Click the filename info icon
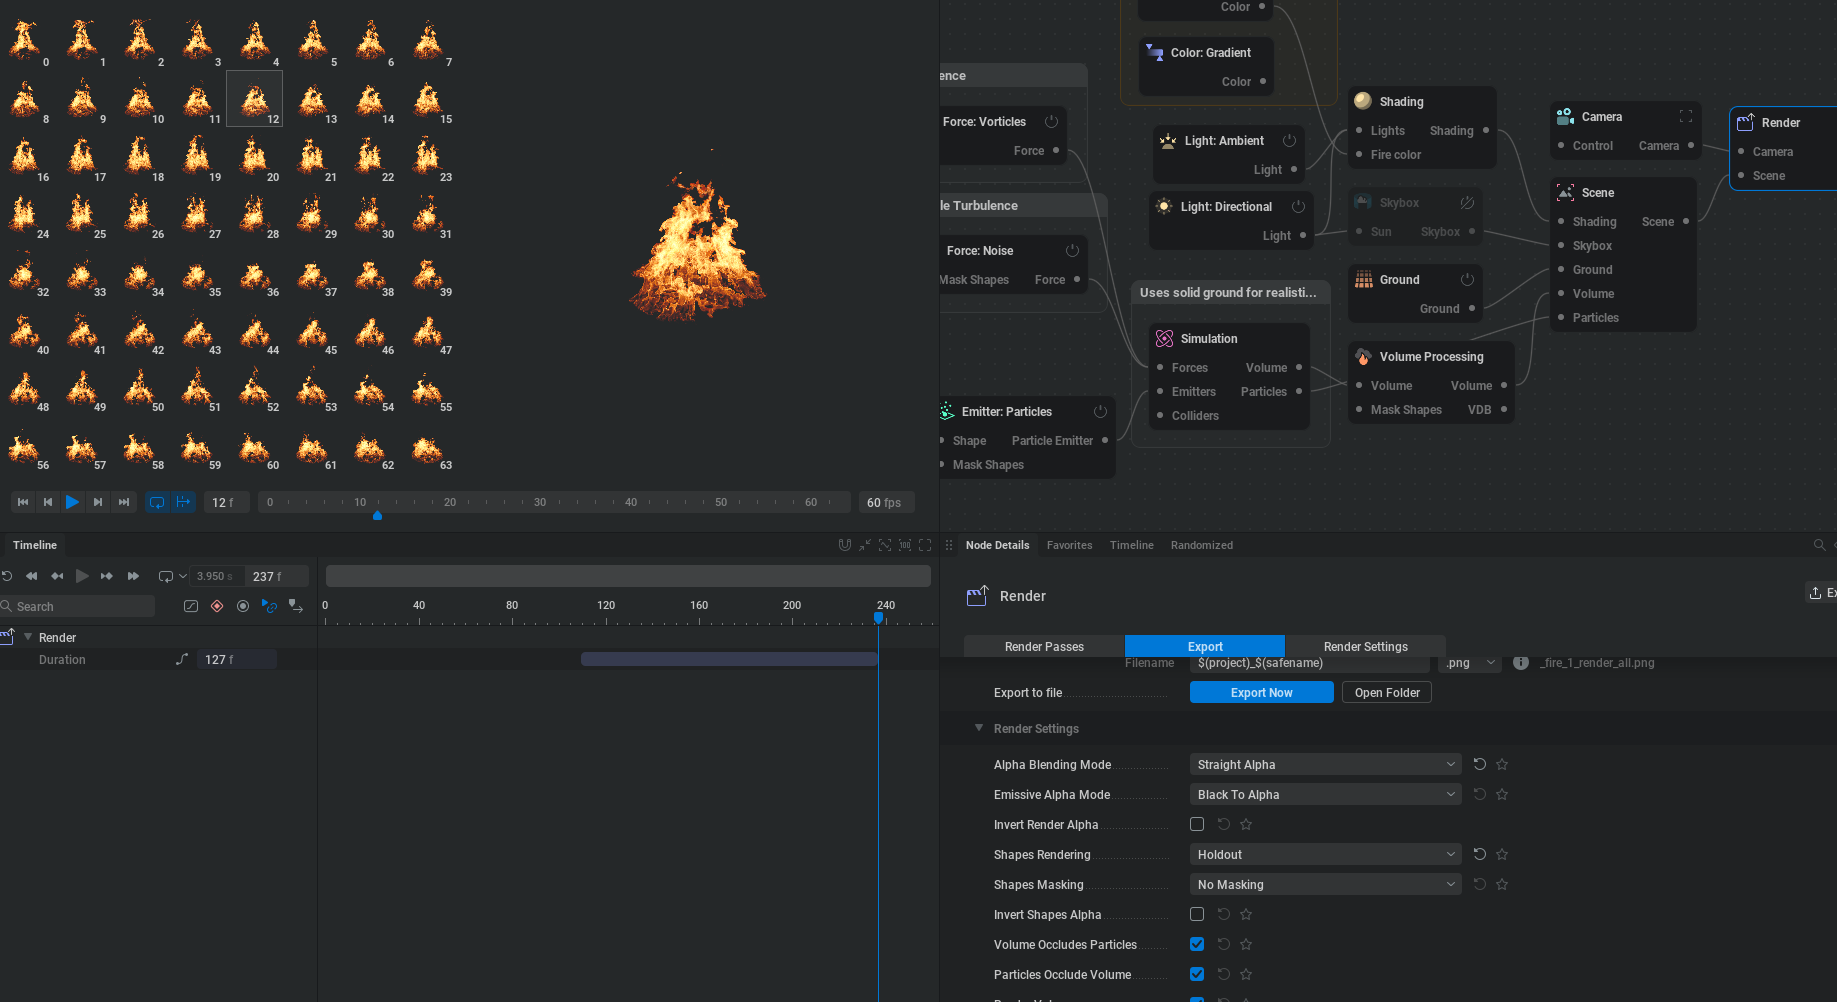Image resolution: width=1837 pixels, height=1002 pixels. tap(1521, 663)
